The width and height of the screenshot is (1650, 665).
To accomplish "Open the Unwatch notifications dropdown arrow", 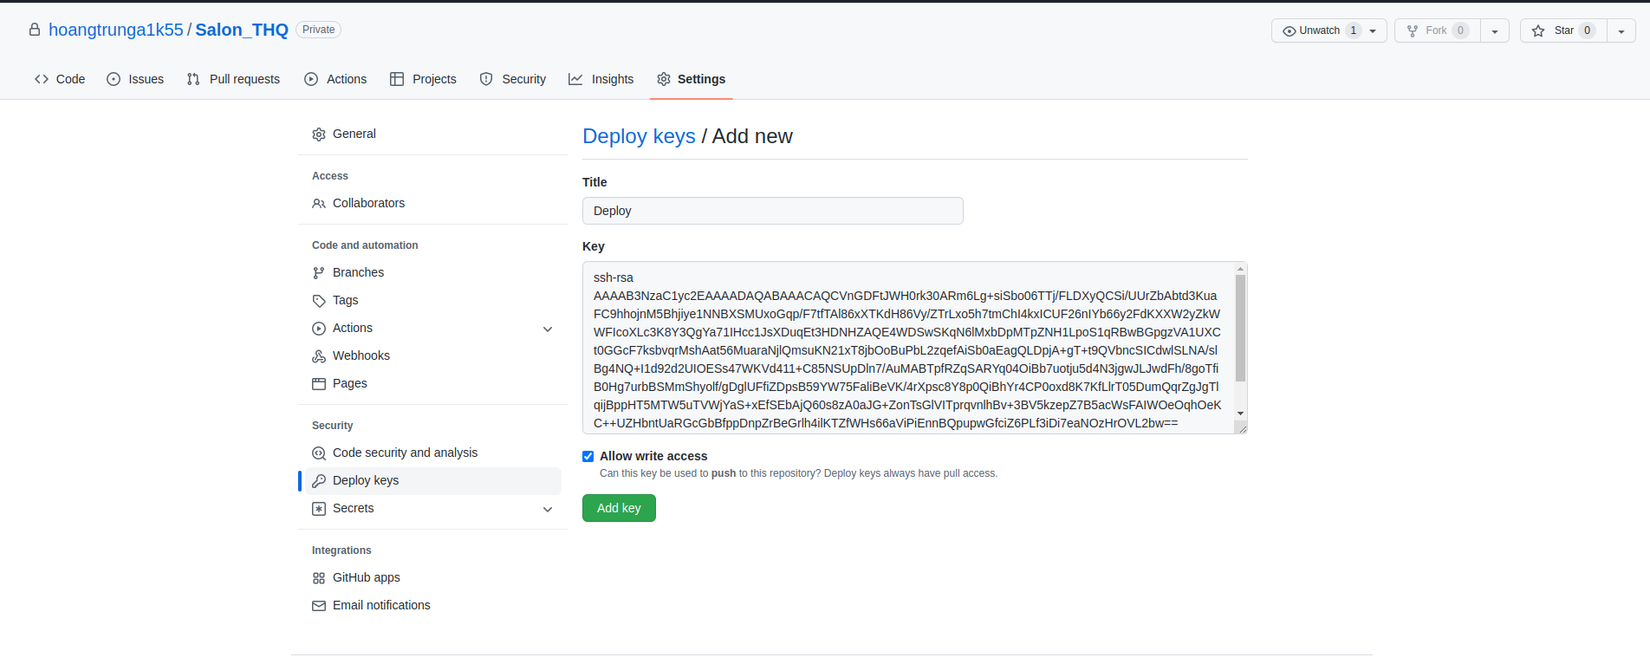I will click(1373, 31).
